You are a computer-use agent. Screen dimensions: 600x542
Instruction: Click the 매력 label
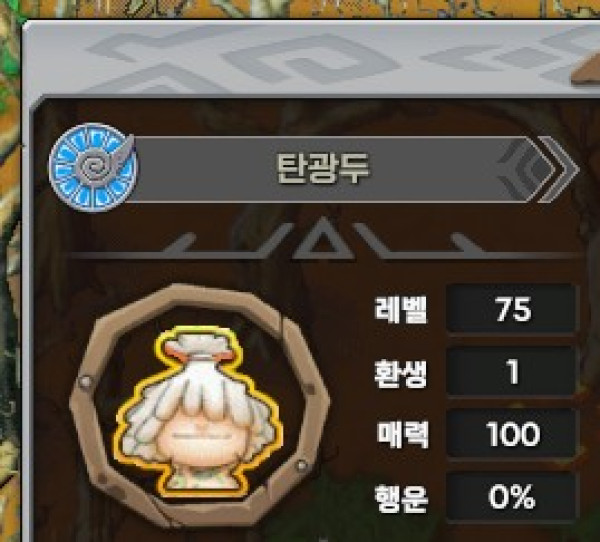click(403, 435)
